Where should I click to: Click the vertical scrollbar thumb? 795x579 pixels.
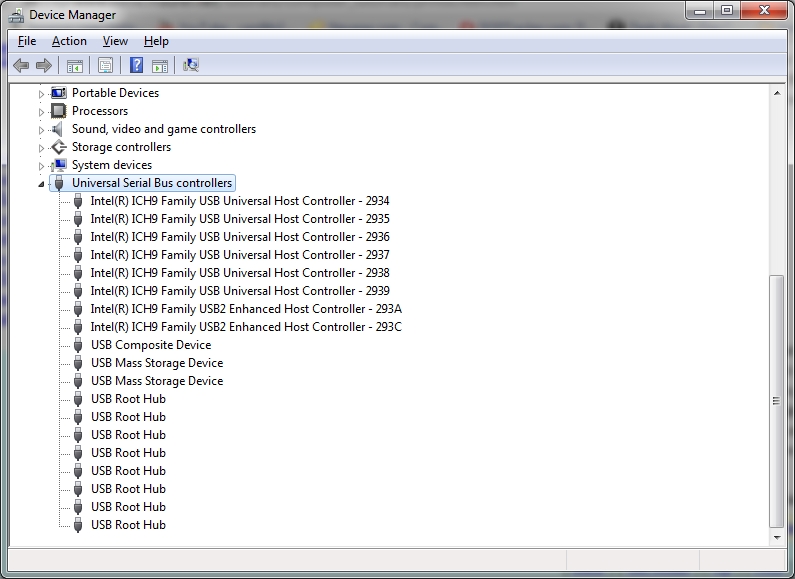tap(777, 401)
